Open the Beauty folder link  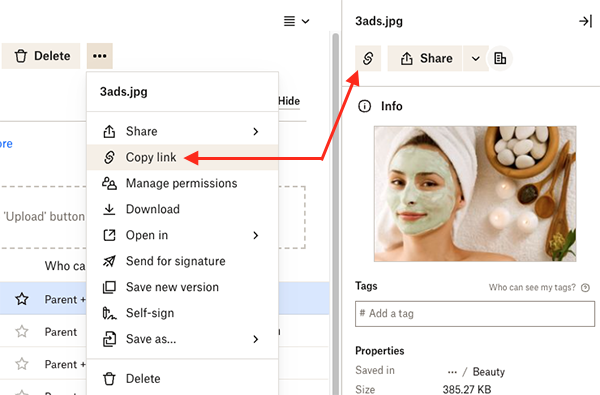pos(489,372)
